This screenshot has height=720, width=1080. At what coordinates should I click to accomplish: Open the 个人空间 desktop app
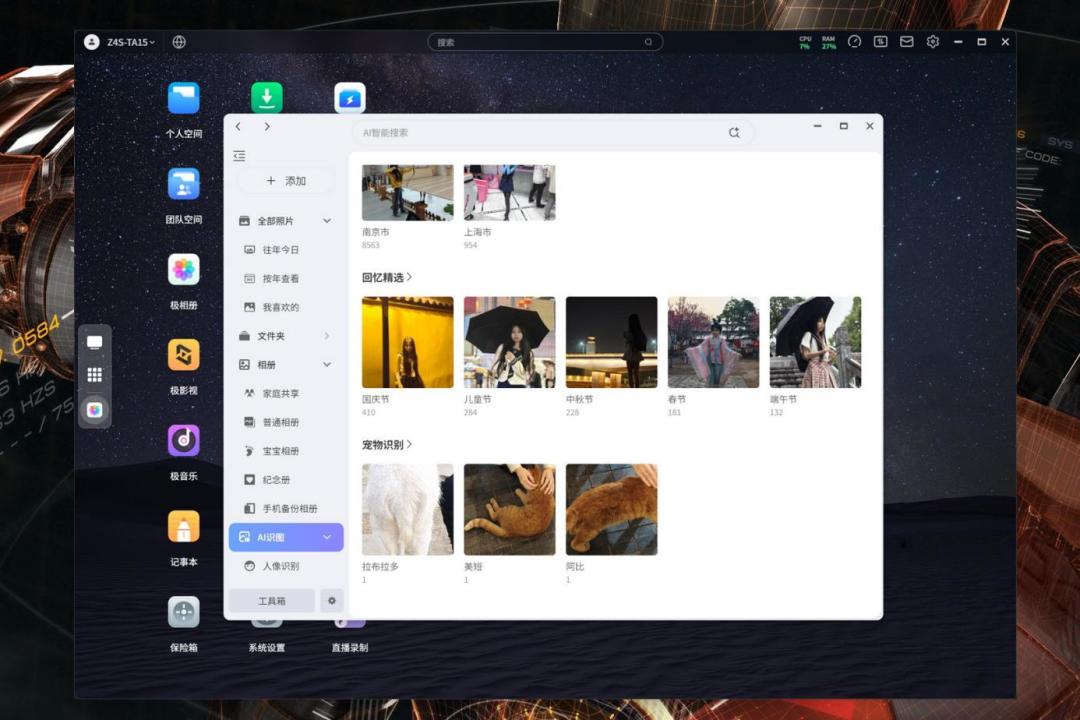[184, 99]
